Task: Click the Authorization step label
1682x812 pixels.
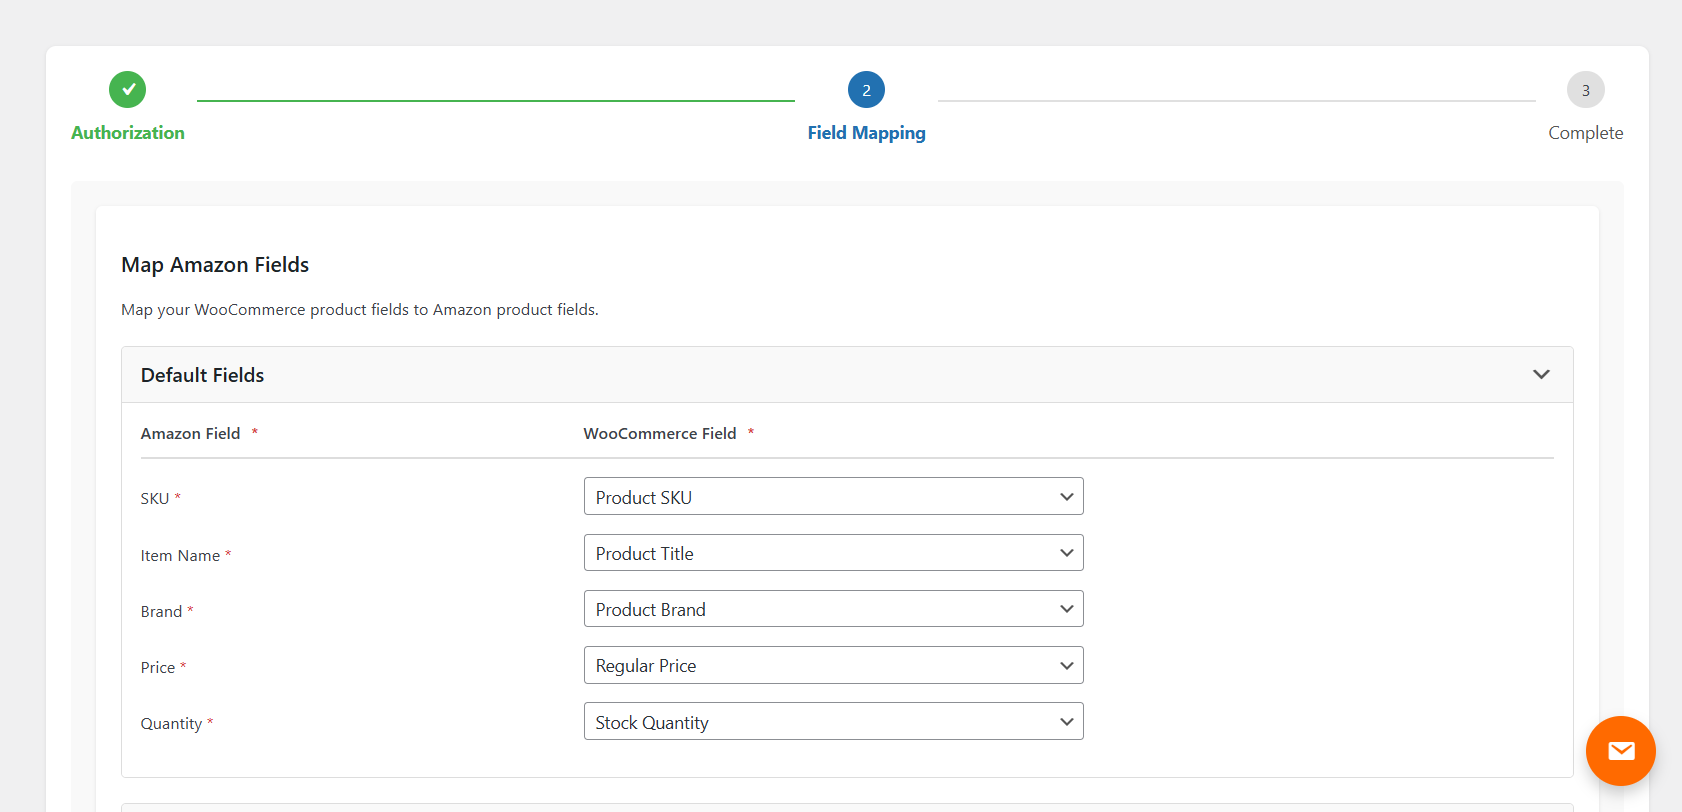Action: (128, 133)
